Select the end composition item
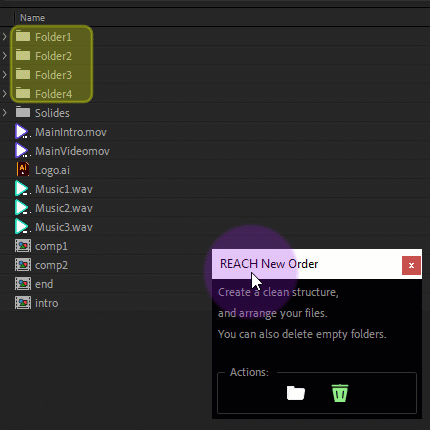430x430 pixels. click(44, 284)
